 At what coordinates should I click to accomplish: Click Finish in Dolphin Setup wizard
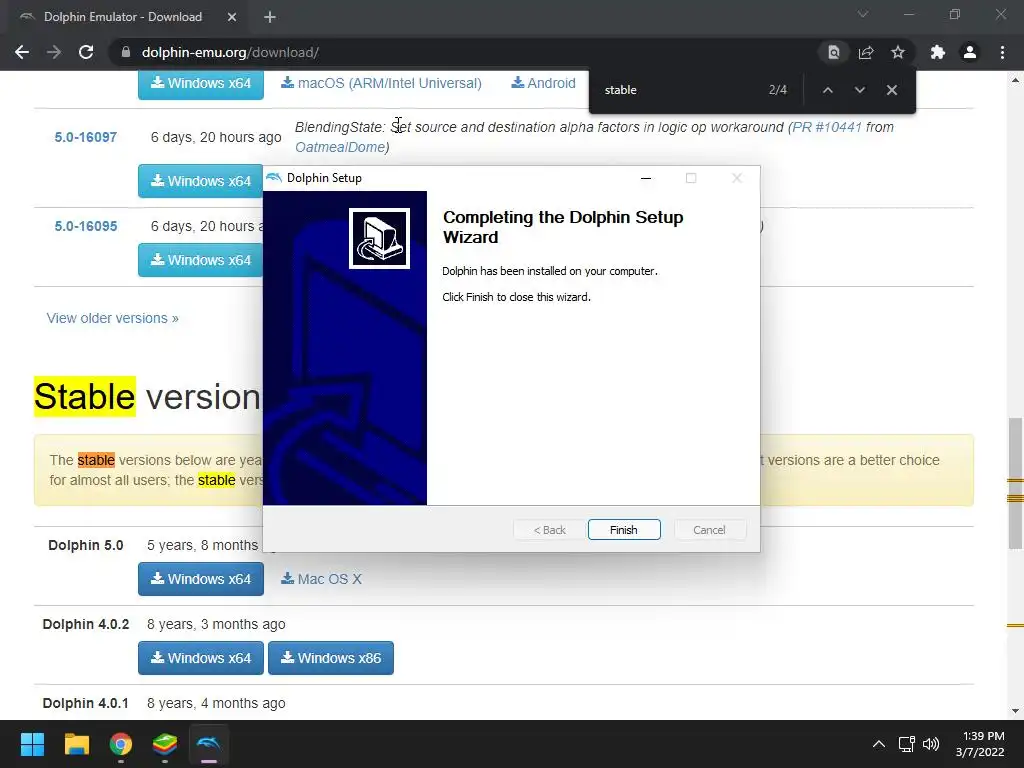[x=624, y=530]
